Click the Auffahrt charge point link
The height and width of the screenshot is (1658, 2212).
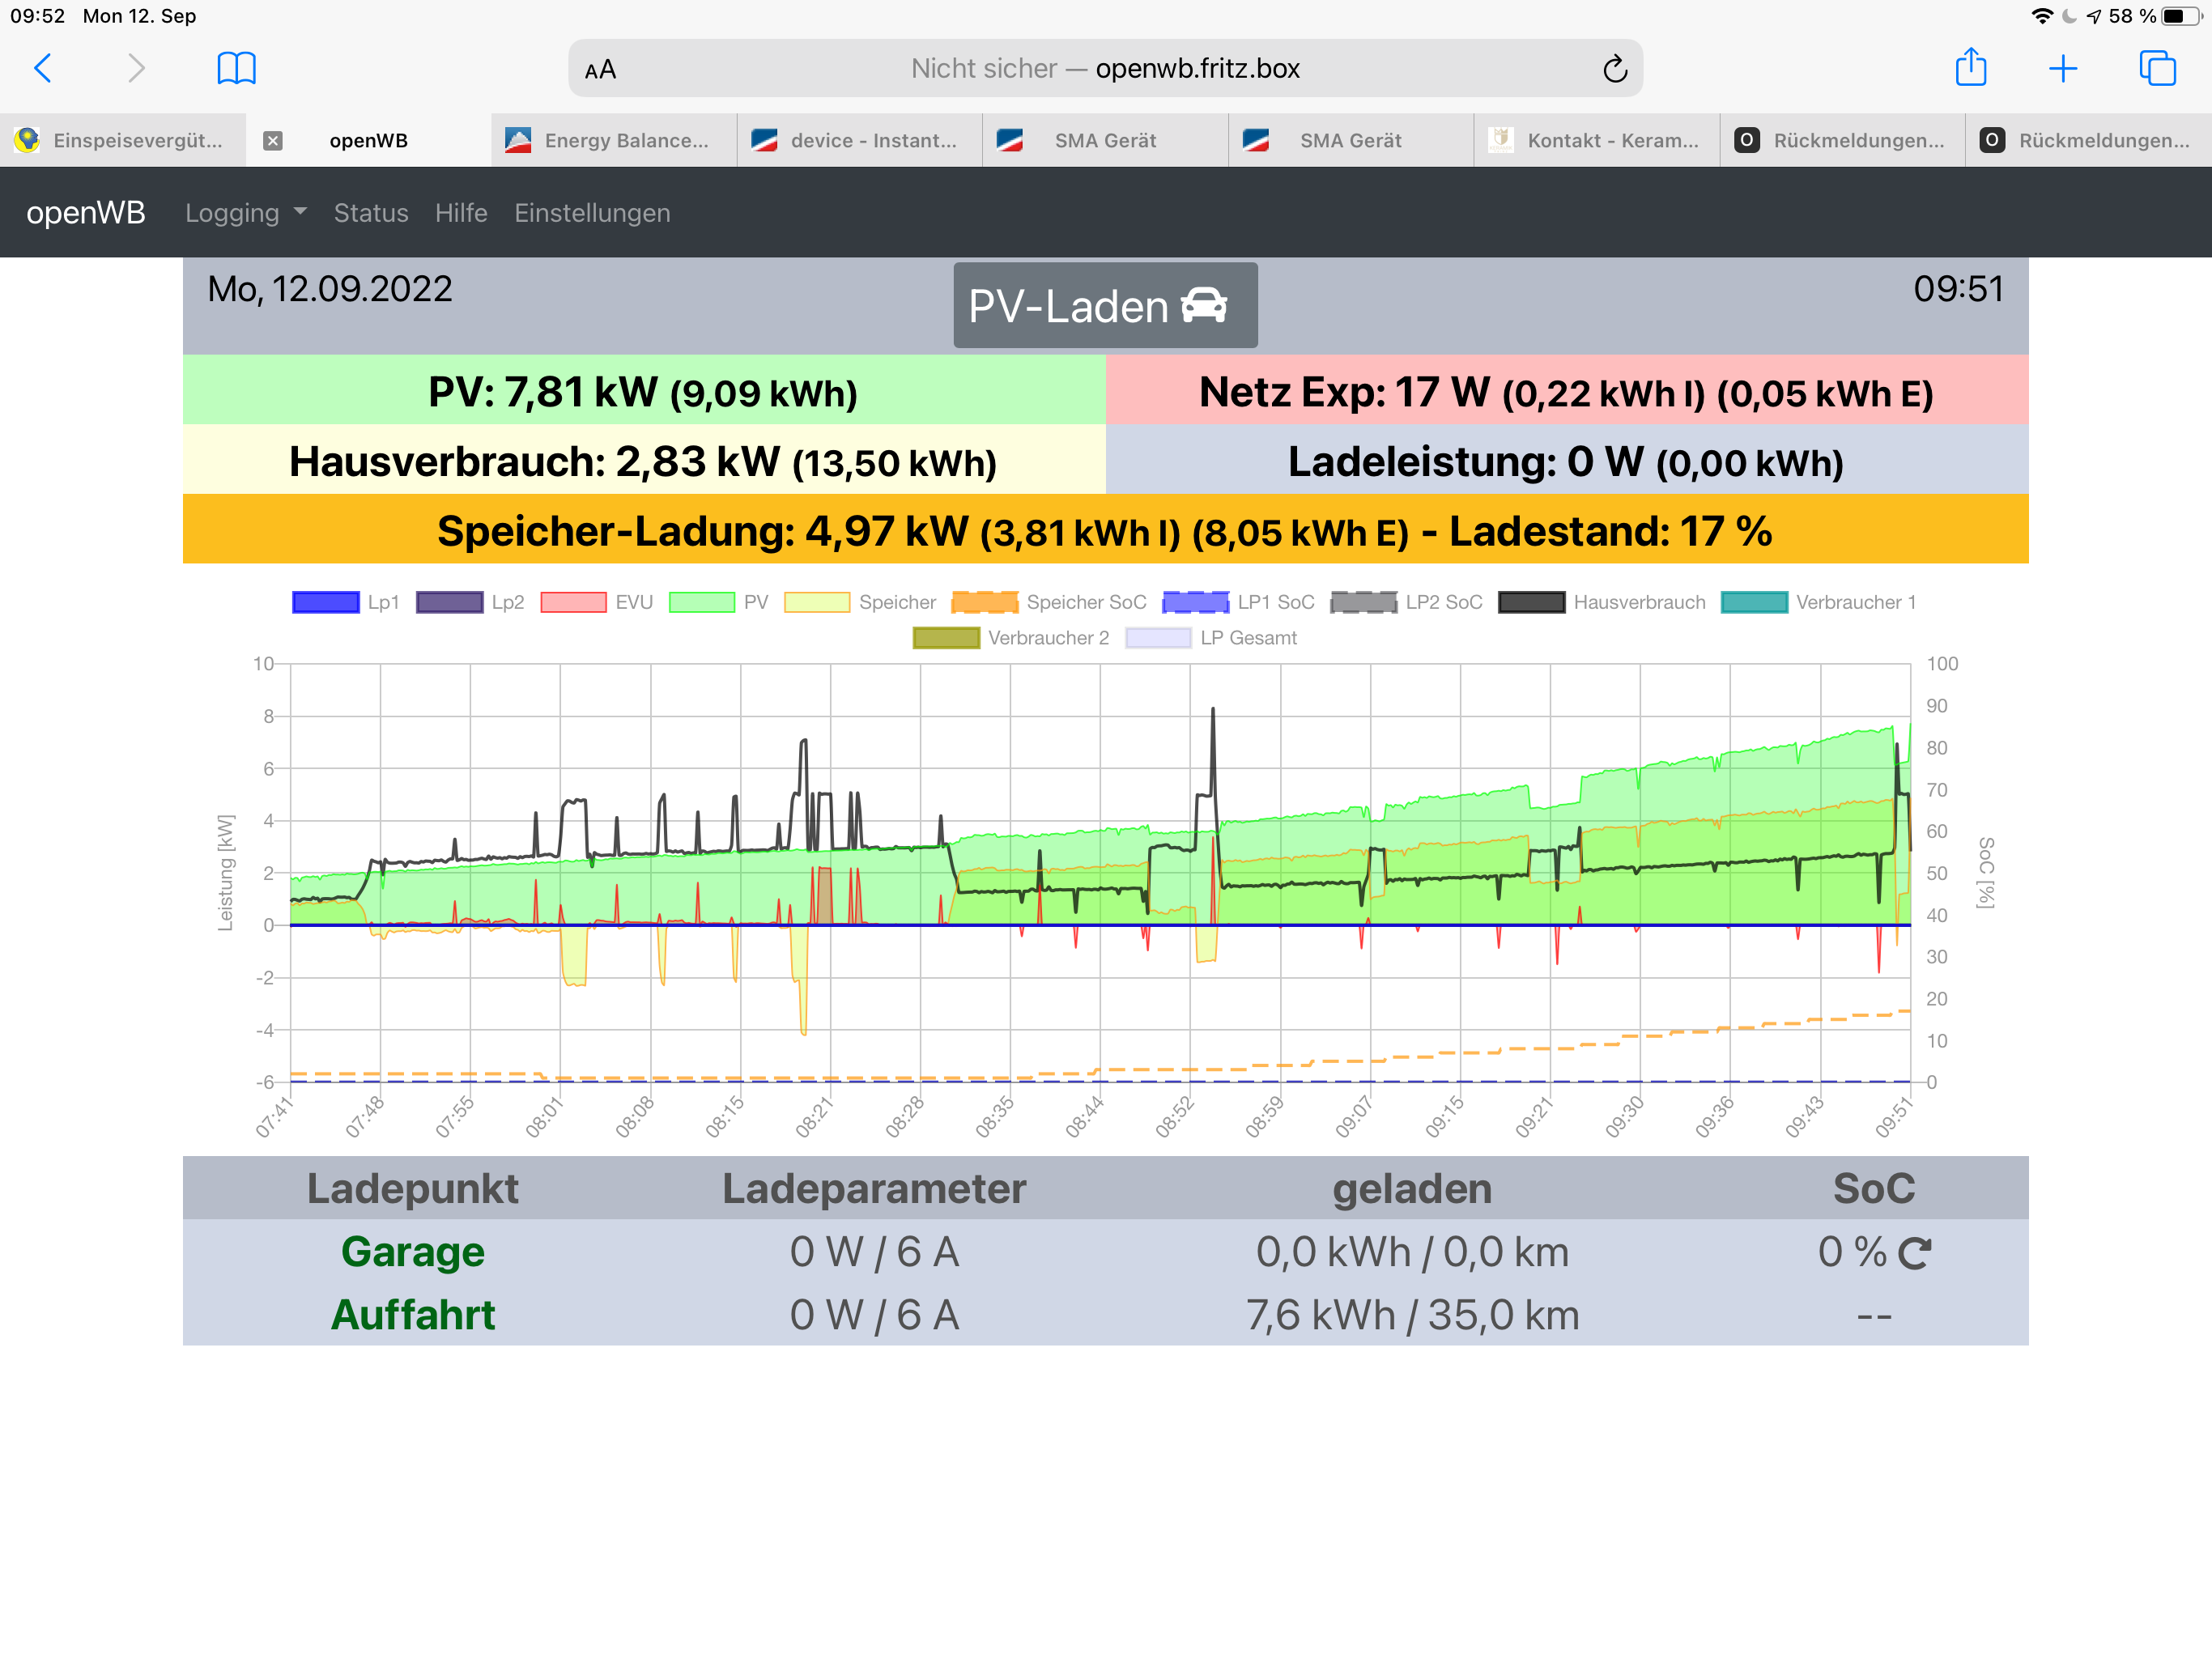(412, 1315)
